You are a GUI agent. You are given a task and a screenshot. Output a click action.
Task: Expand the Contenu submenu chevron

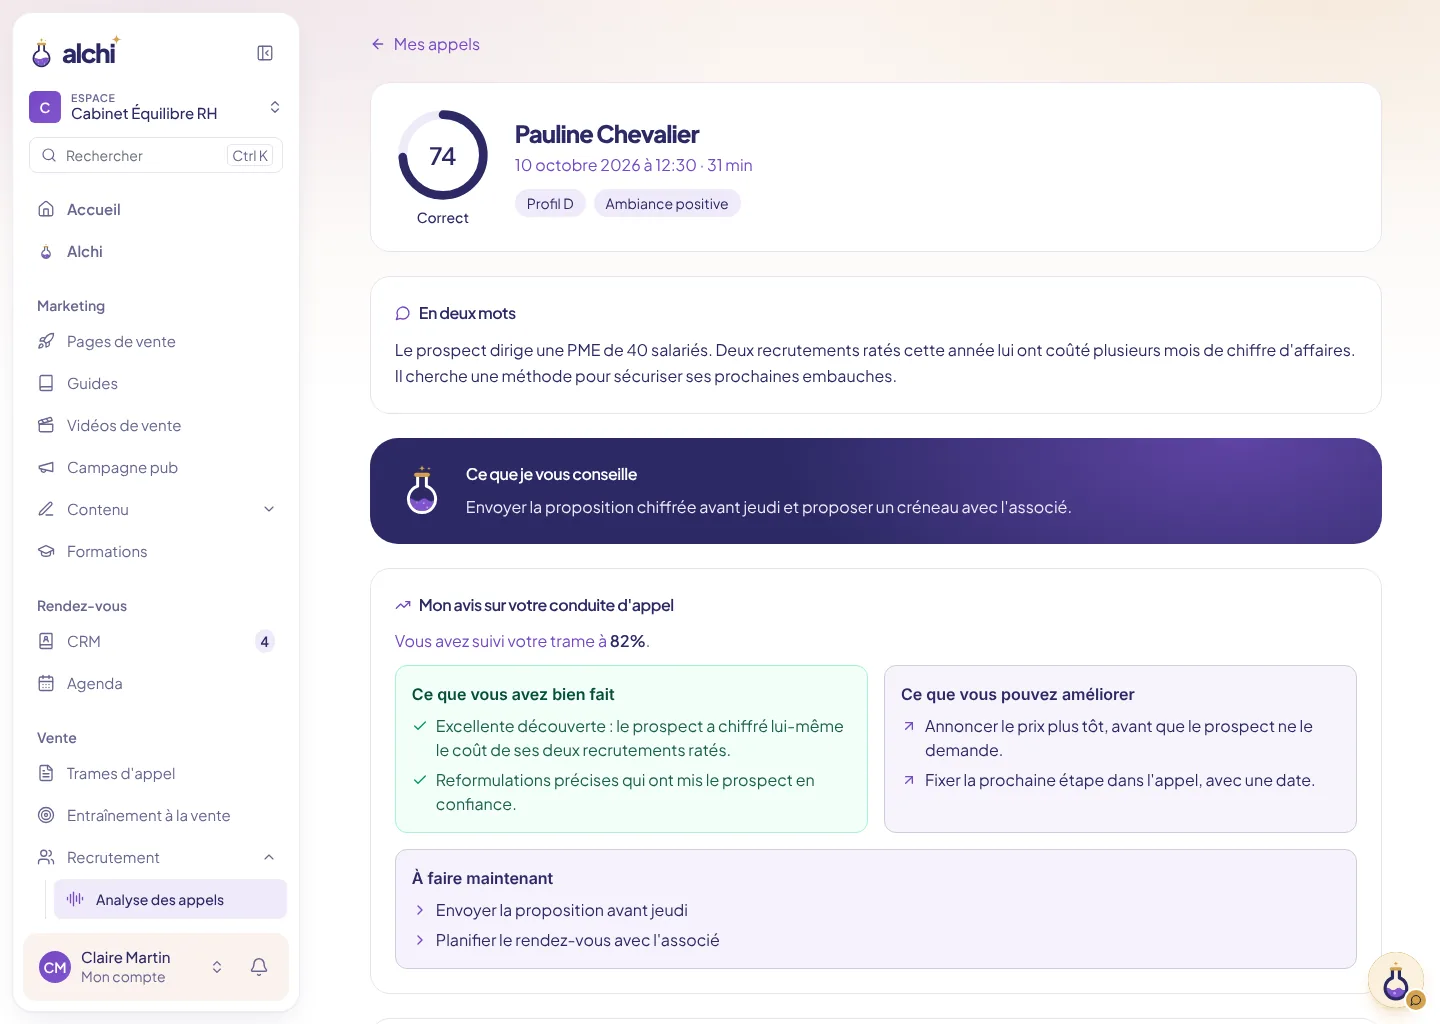pyautogui.click(x=269, y=509)
